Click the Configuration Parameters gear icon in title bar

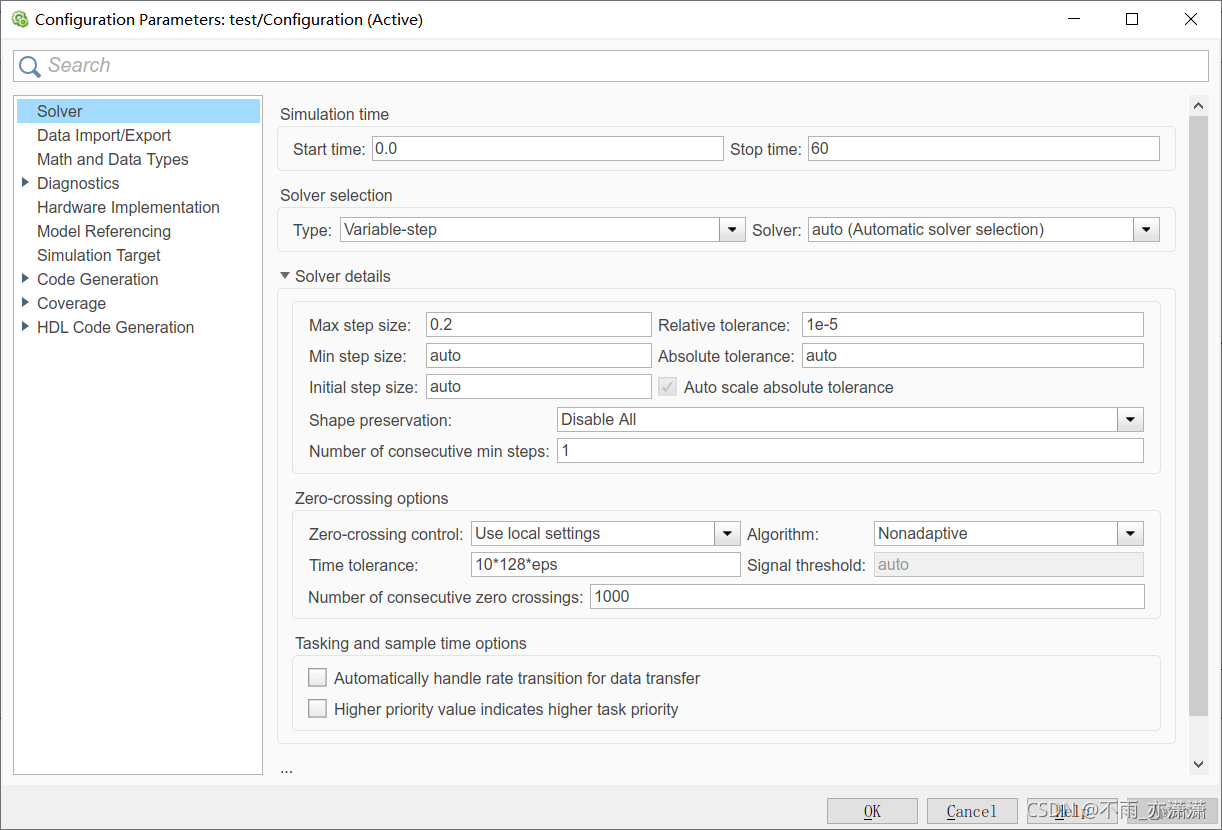click(x=20, y=19)
